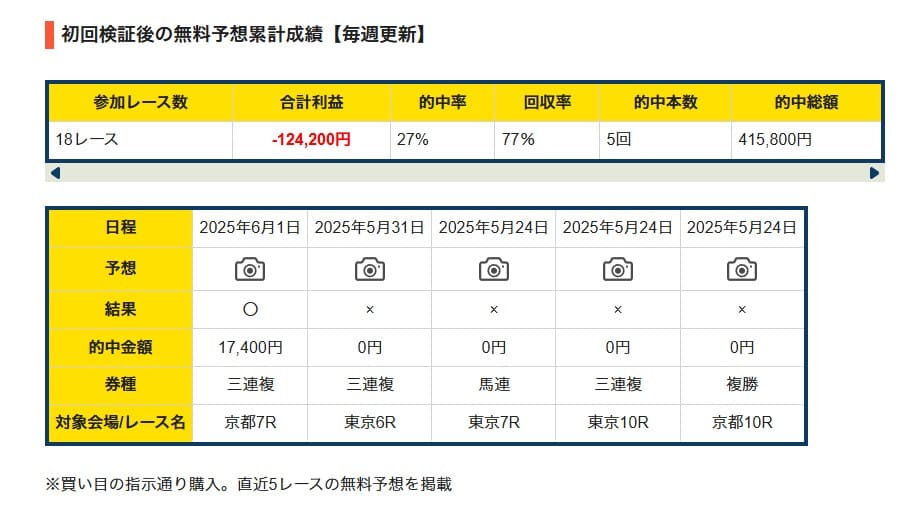Click the 東京6R race name

click(370, 423)
